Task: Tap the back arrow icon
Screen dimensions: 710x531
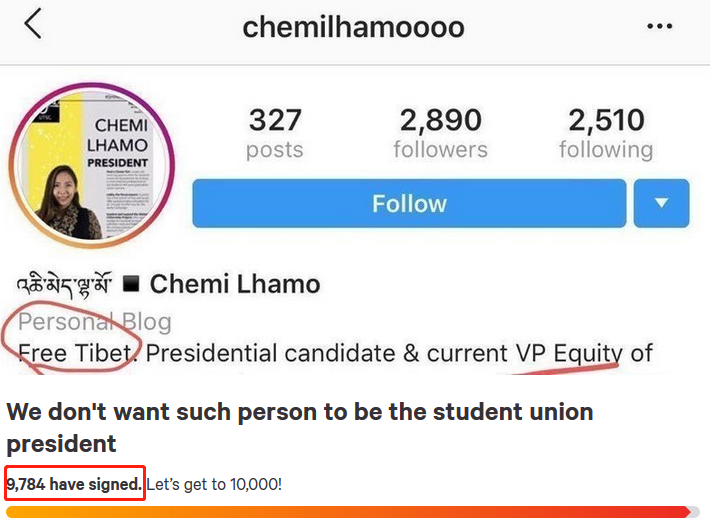Action: click(33, 25)
